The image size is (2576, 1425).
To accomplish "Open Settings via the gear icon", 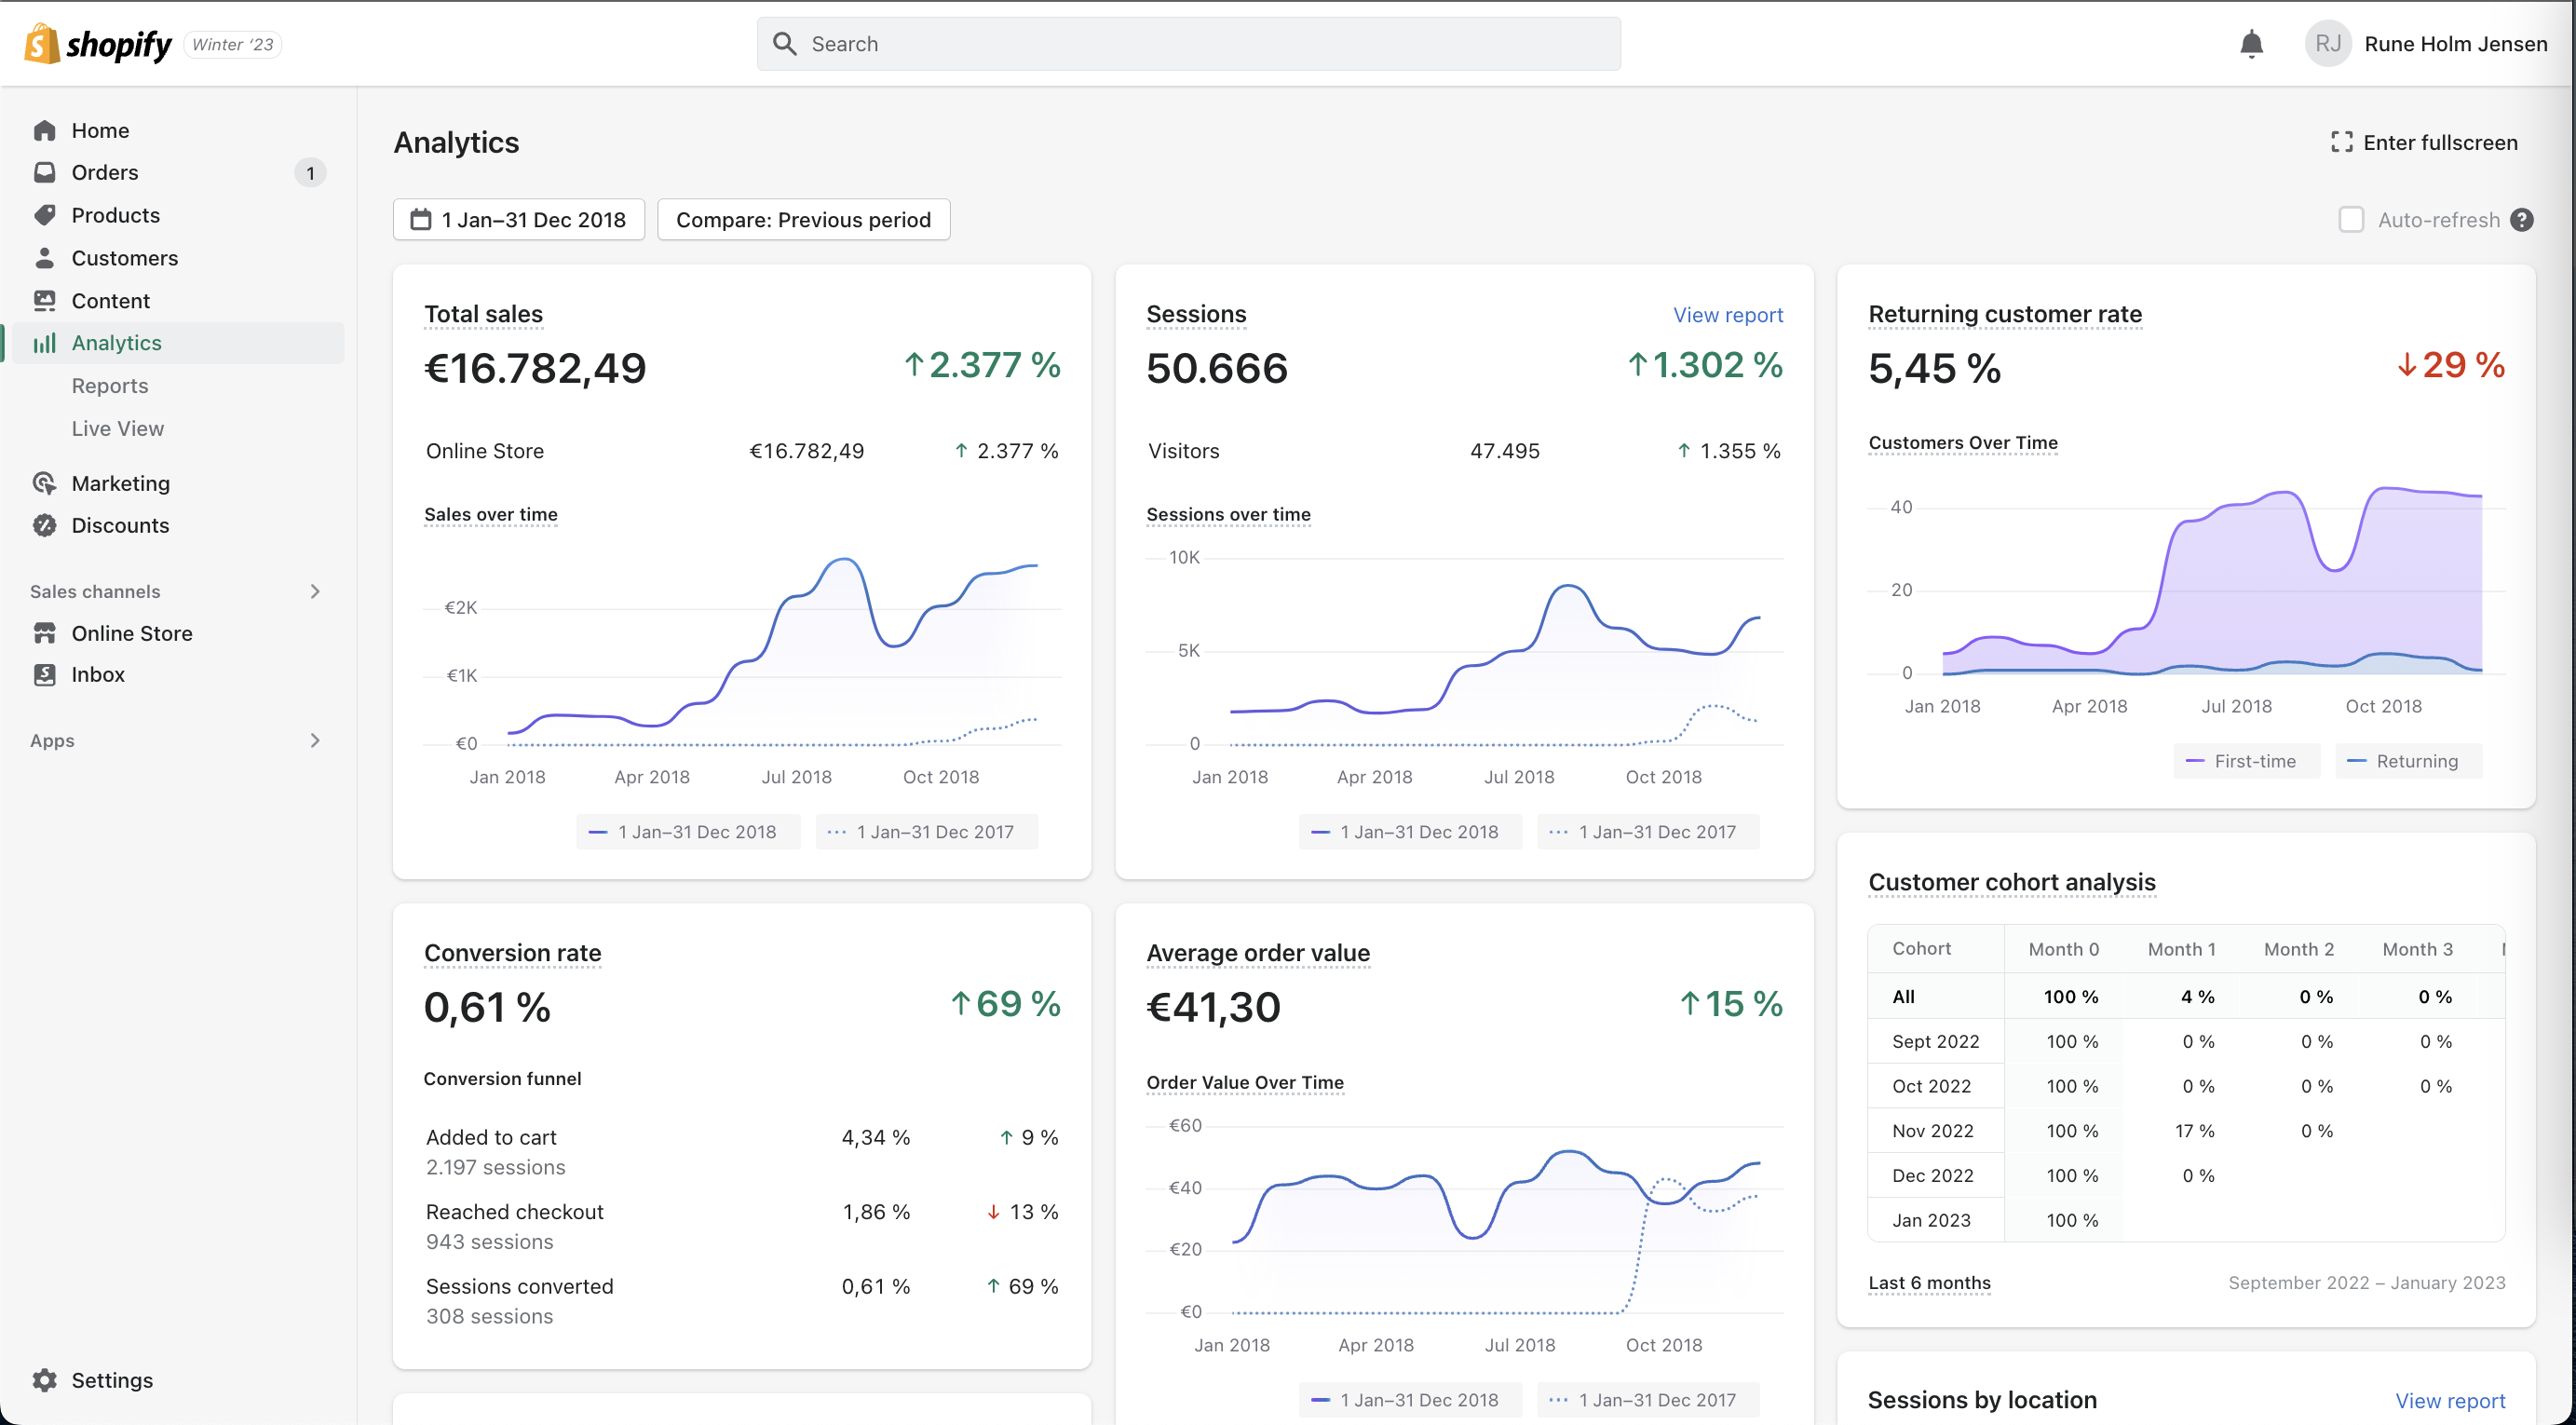I will (44, 1380).
